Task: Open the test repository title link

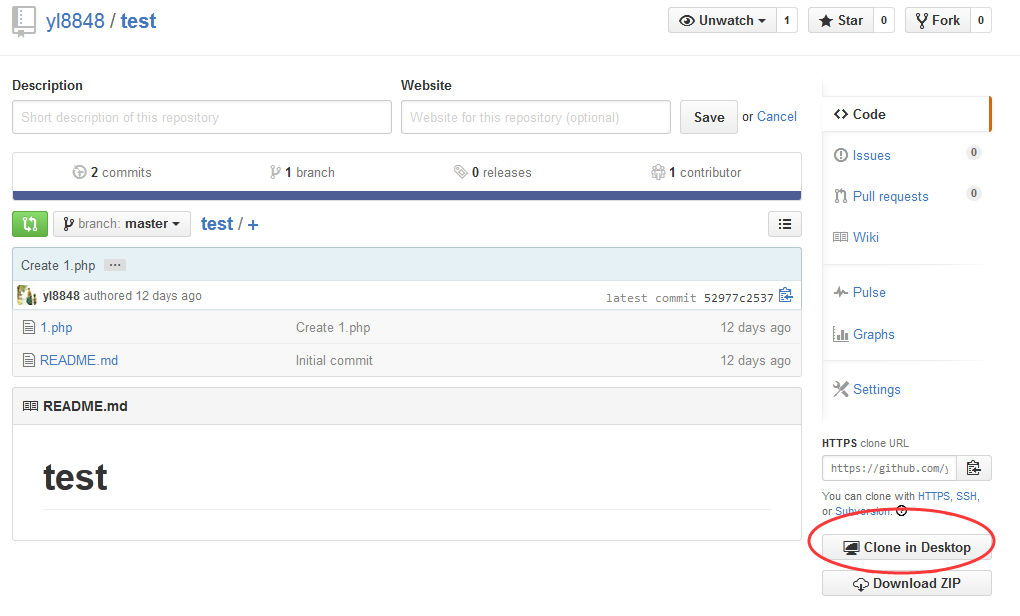Action: (x=138, y=21)
